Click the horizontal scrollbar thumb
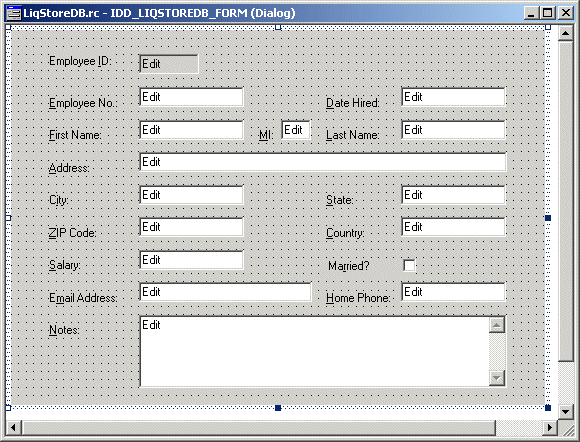The width and height of the screenshot is (580, 442). point(259,428)
